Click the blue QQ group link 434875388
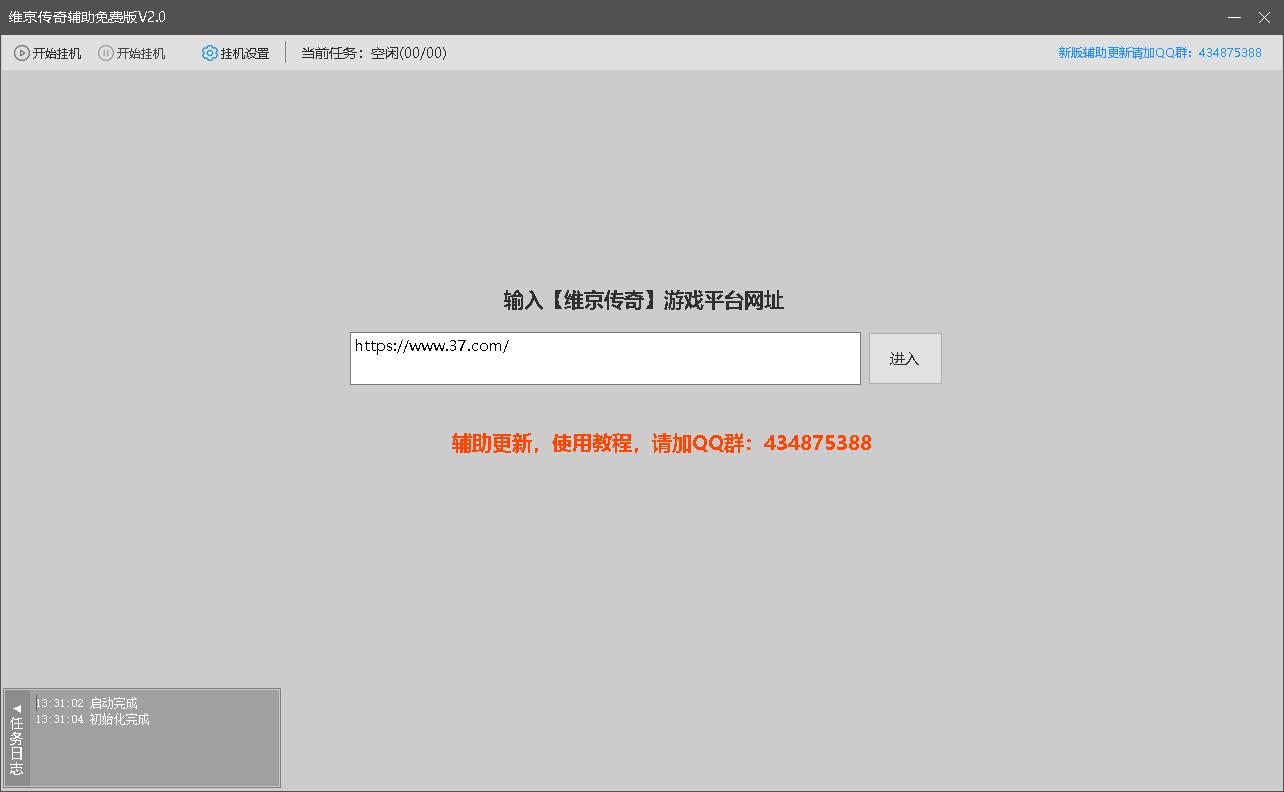The width and height of the screenshot is (1284, 792). point(1160,53)
